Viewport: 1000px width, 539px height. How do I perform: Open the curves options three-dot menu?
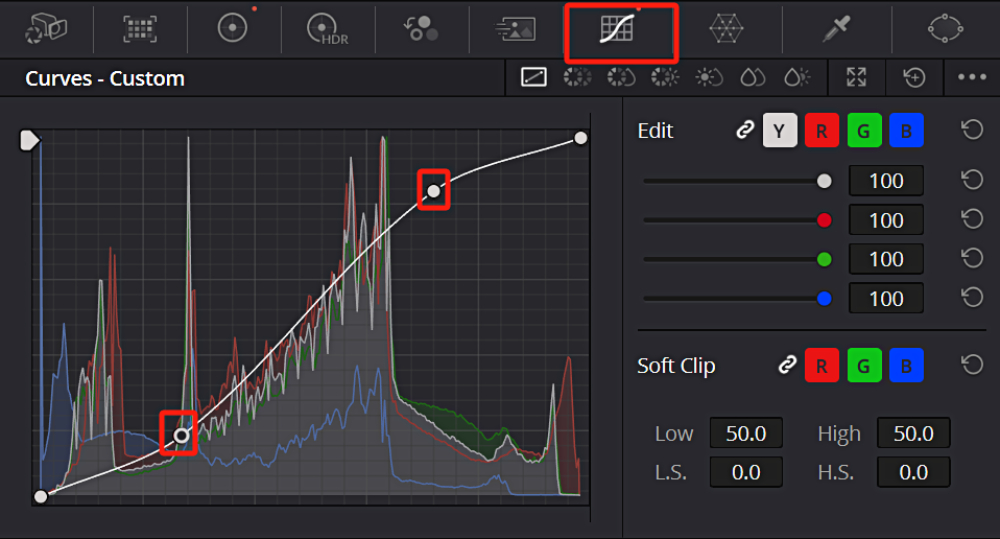(x=972, y=77)
